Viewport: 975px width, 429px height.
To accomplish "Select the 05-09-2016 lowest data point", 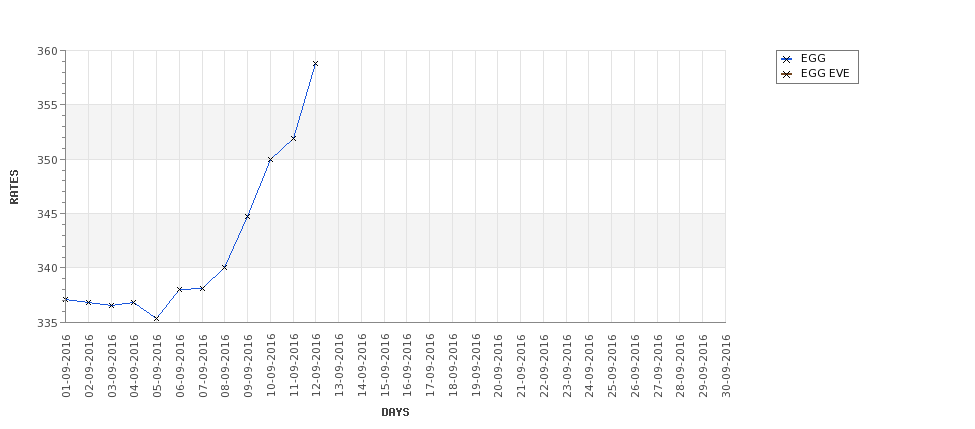I will 157,318.
